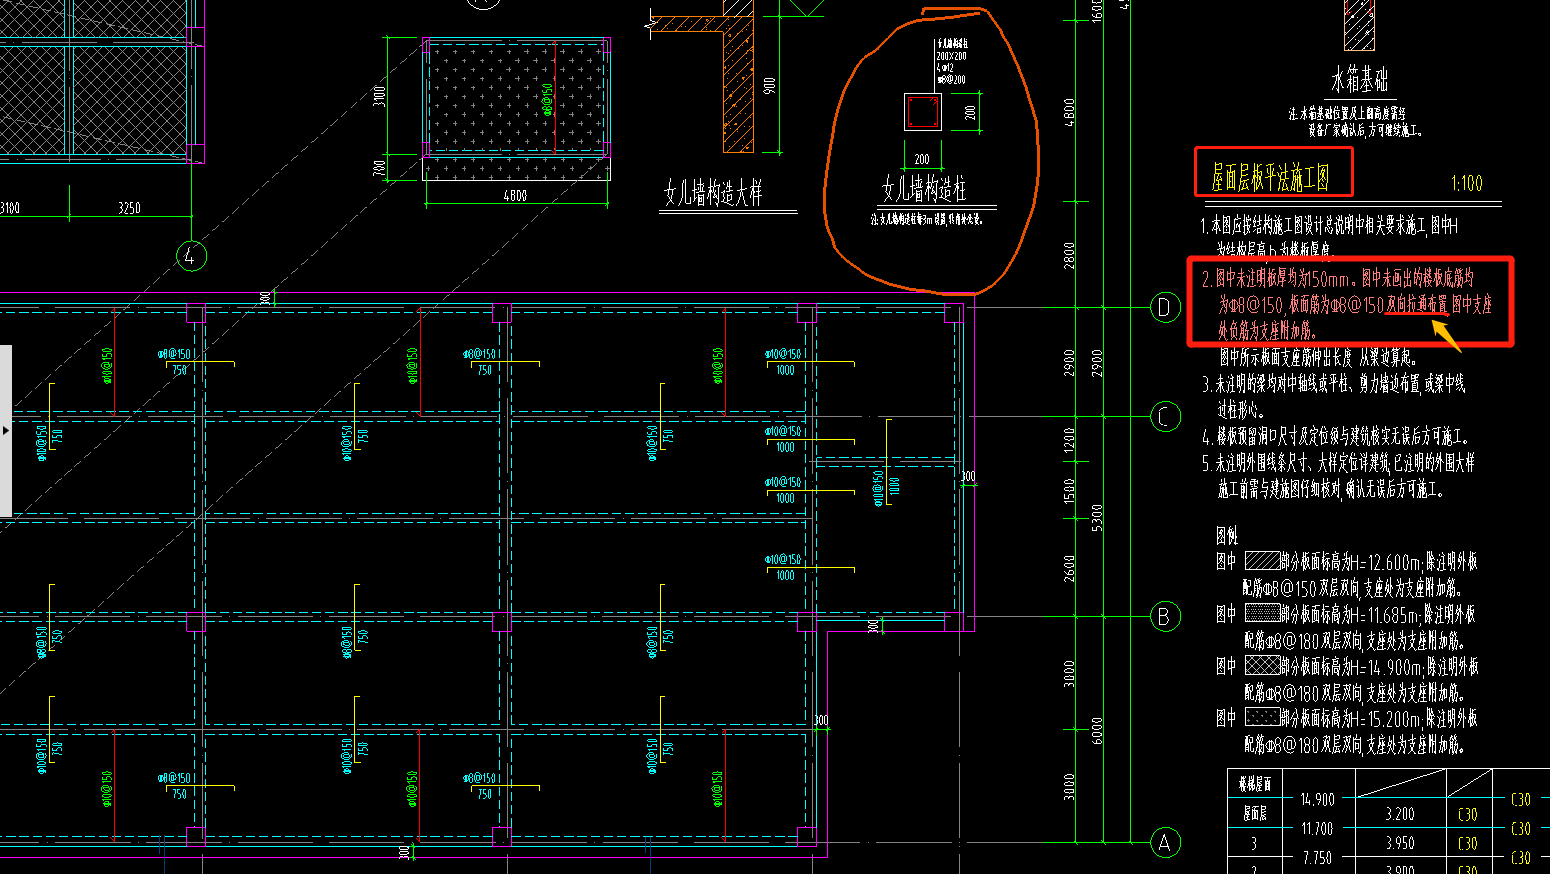
Task: Click note 4 beginning 楼板预留洞口尺寸
Action: click(1335, 437)
